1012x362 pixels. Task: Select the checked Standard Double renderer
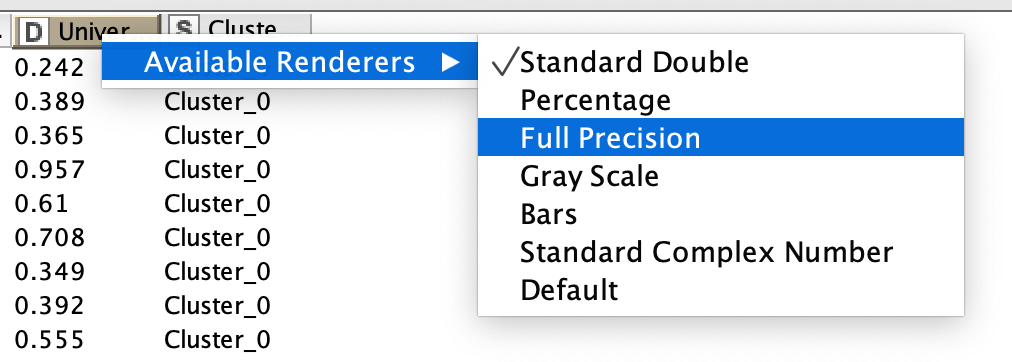(x=721, y=63)
